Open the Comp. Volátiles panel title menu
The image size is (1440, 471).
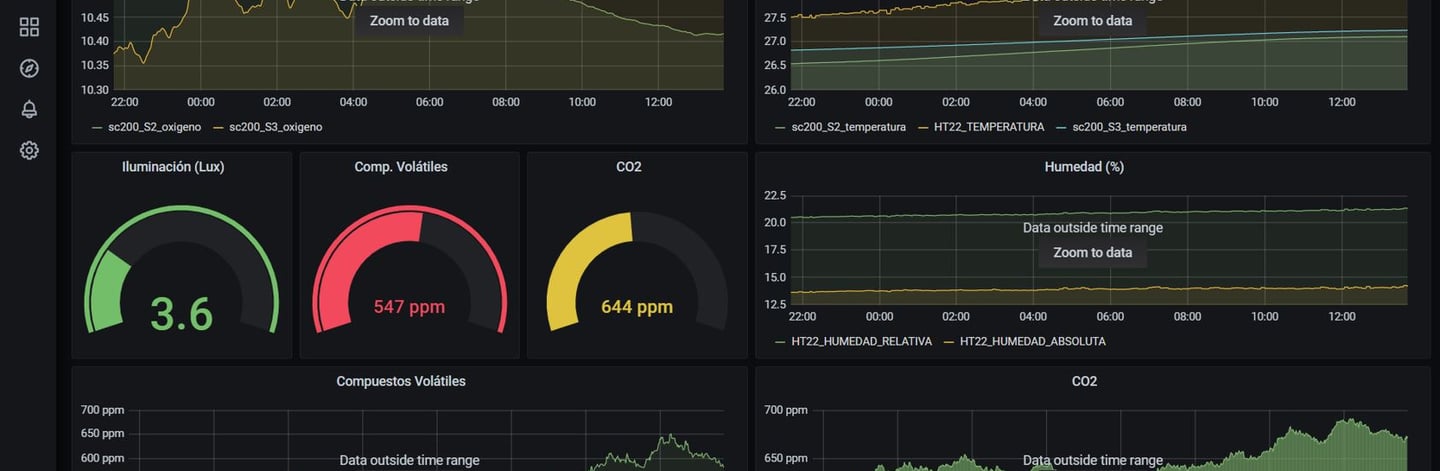coord(401,167)
